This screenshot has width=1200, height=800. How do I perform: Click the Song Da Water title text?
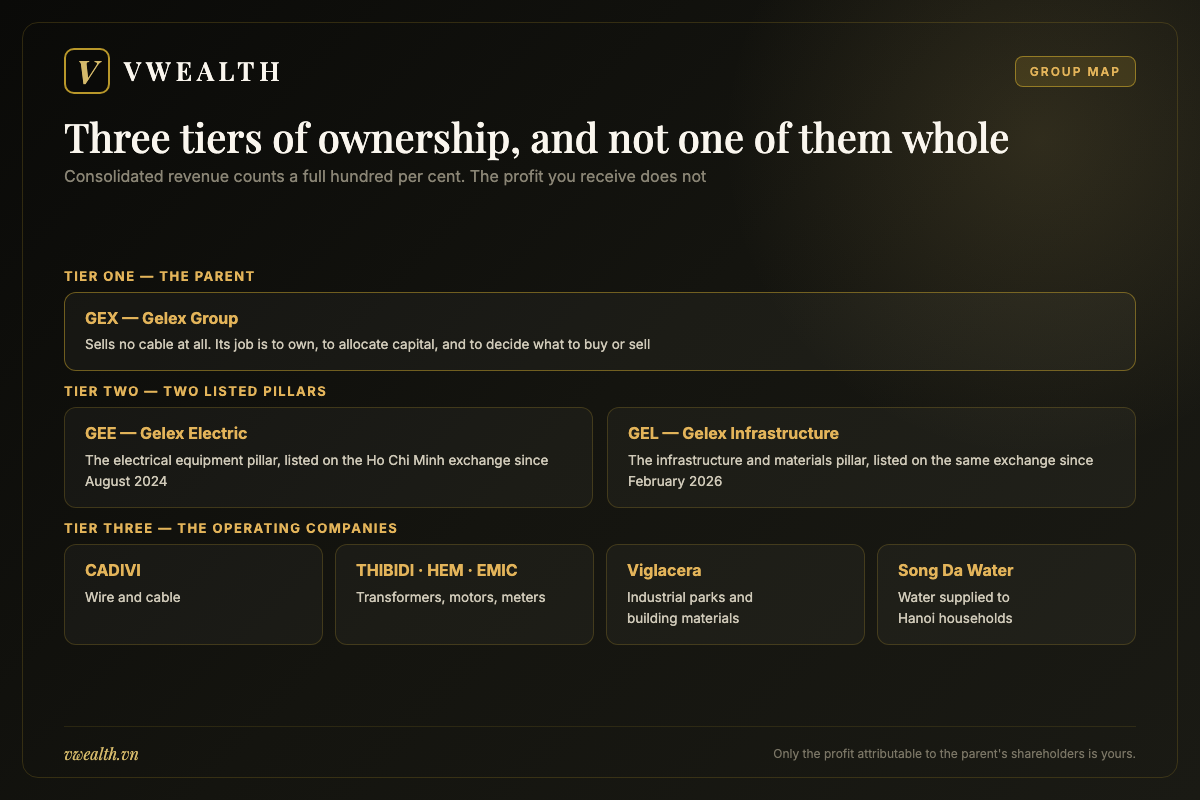955,571
